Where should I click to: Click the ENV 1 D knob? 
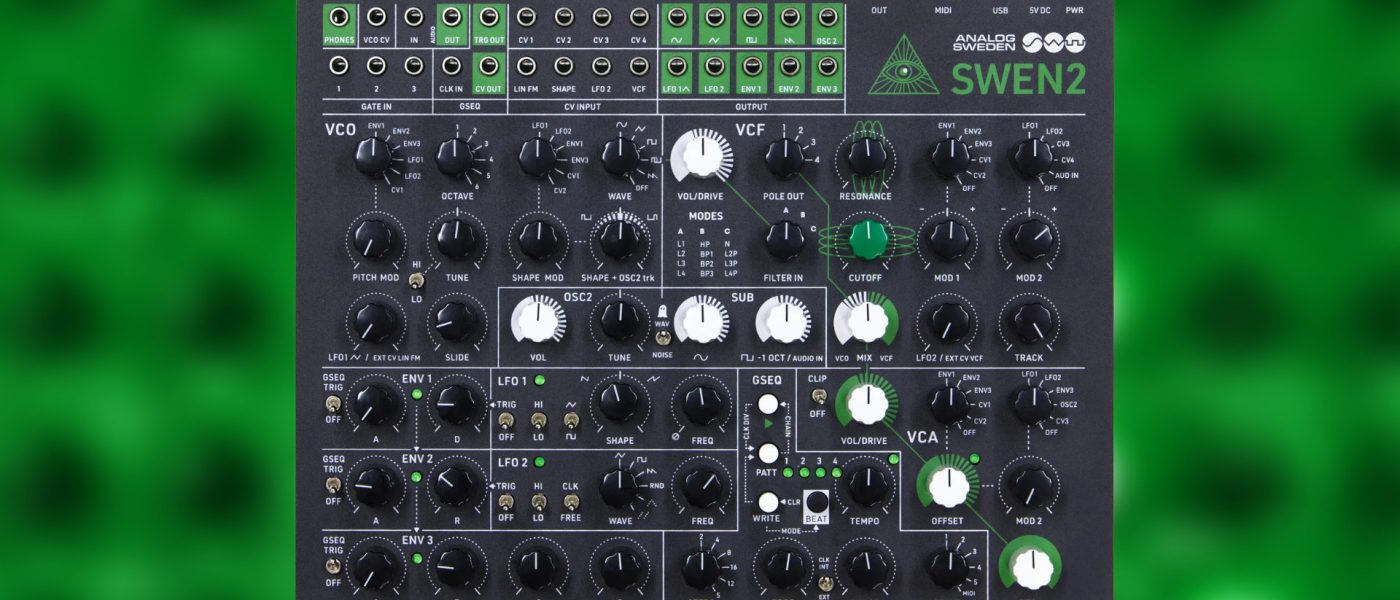(456, 404)
